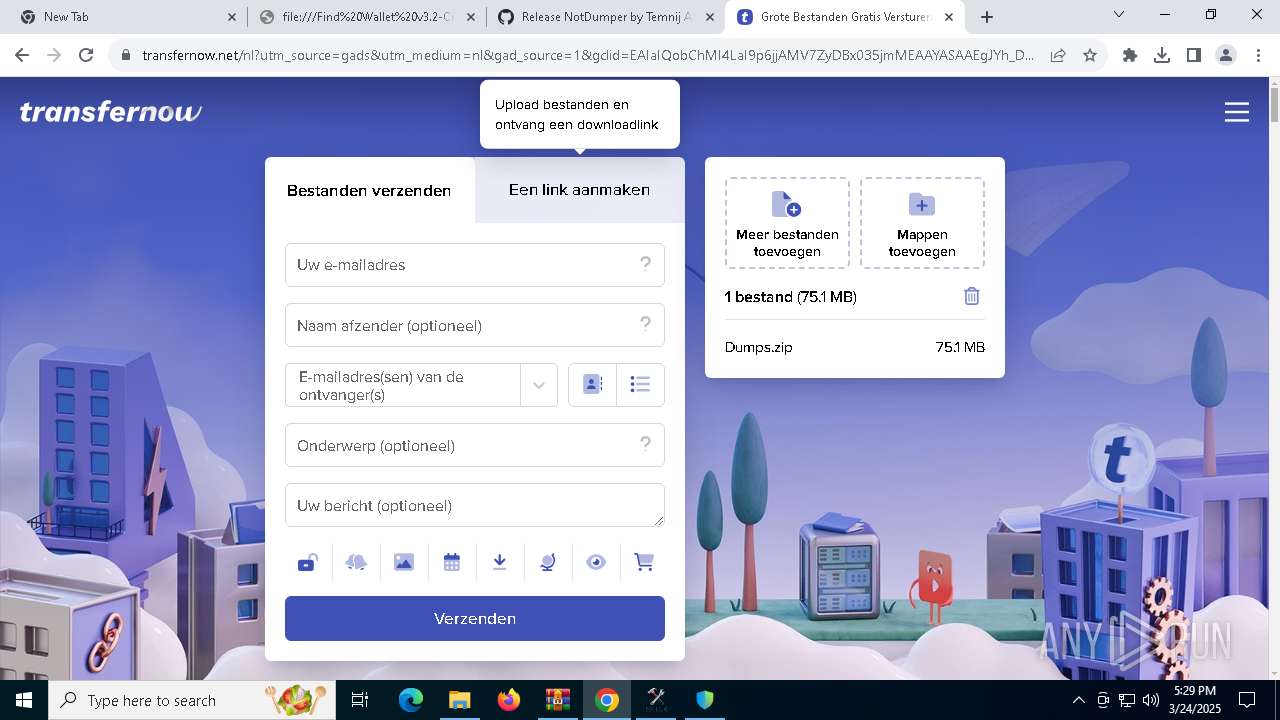Open the Windows Start menu
Viewport: 1280px width, 720px height.
click(24, 700)
